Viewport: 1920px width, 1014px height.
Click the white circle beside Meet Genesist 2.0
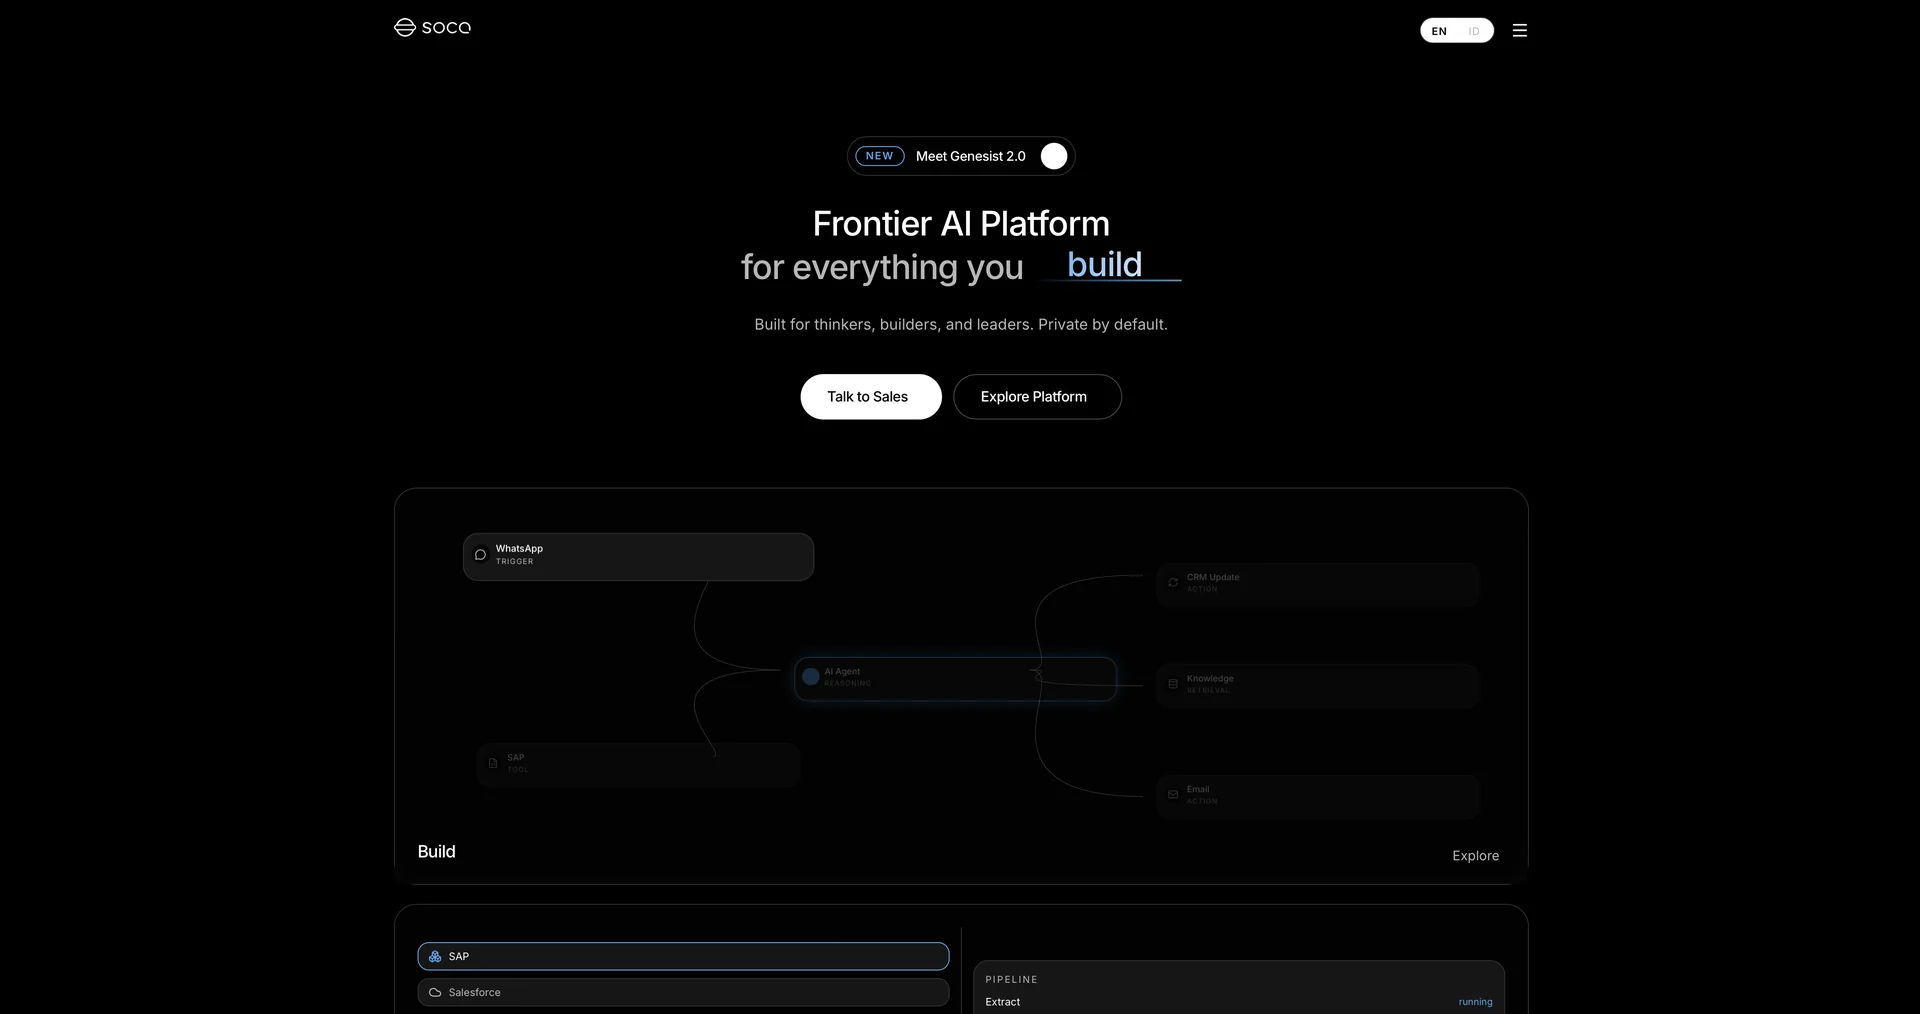point(1054,156)
